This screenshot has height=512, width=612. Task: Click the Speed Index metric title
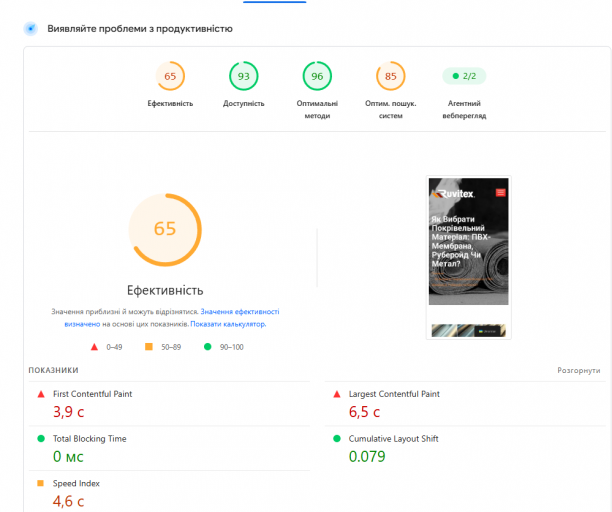[x=76, y=484]
